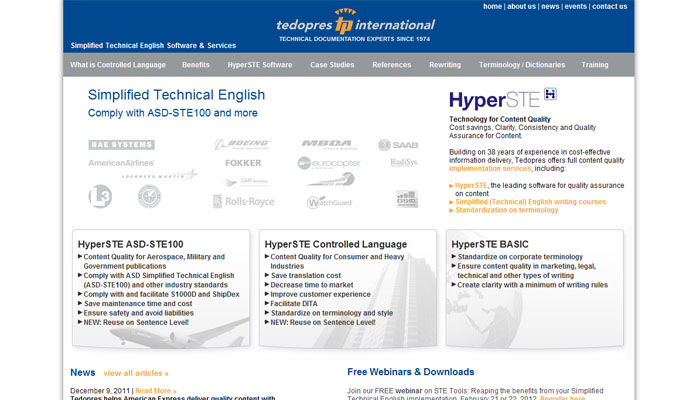The height and width of the screenshot is (400, 700).
Task: Click the HyperSTE BASIC card heading
Action: [x=490, y=244]
